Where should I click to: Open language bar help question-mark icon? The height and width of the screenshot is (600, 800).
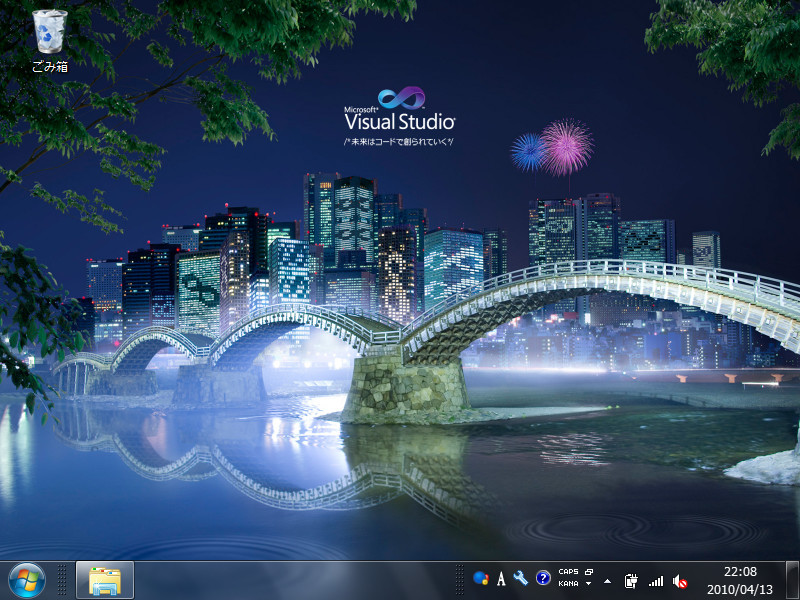tap(543, 578)
